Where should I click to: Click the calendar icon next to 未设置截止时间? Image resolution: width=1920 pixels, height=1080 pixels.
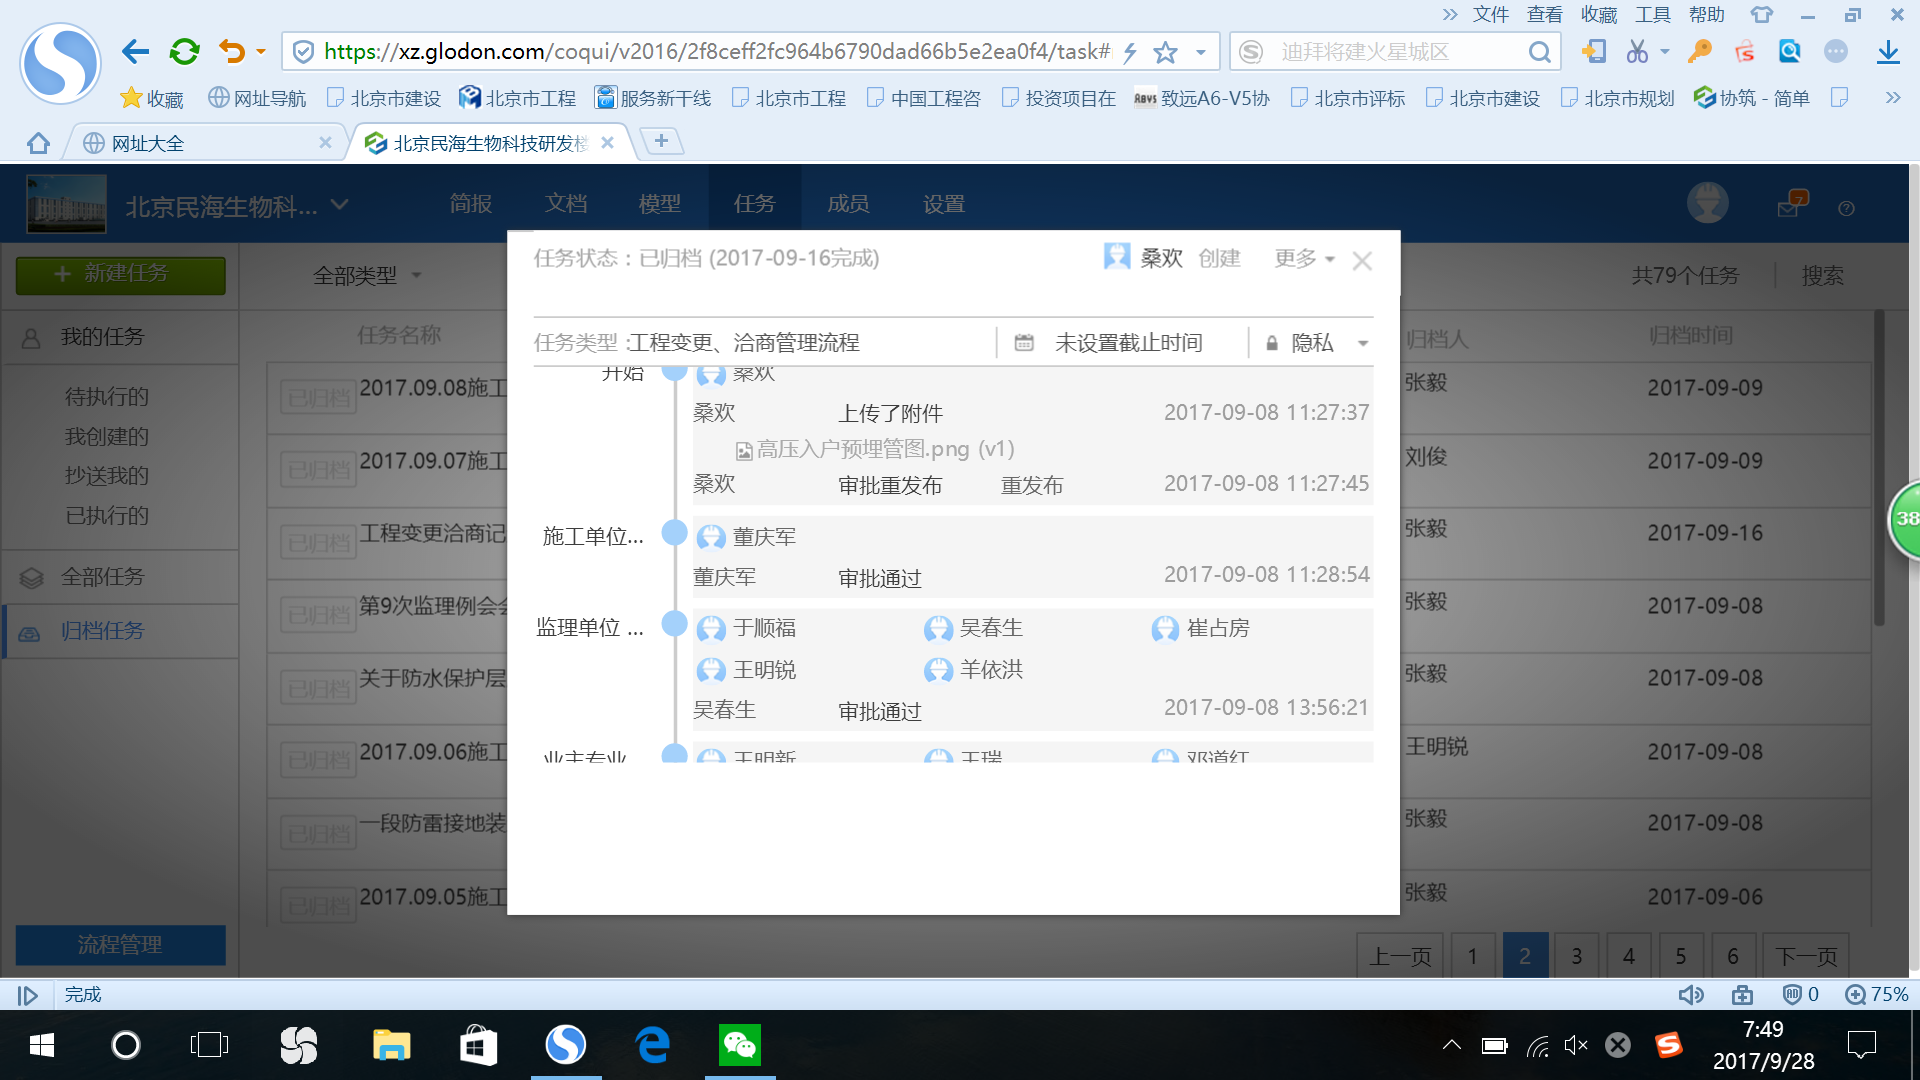click(x=1023, y=342)
